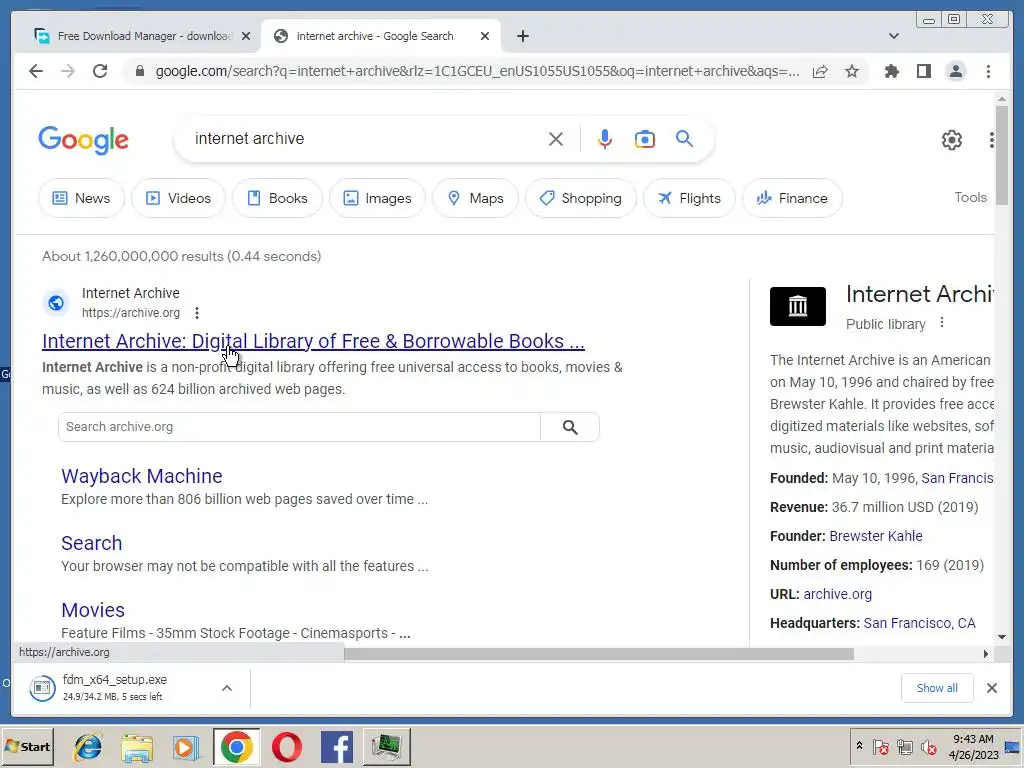Click in the Search archive.org field
Screen dimensions: 1024x768
tap(299, 427)
